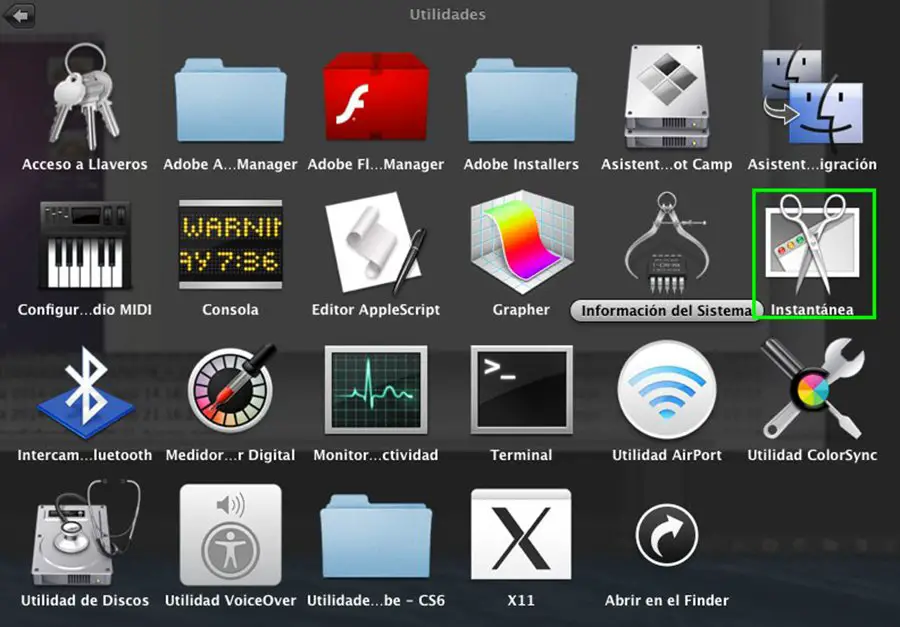The width and height of the screenshot is (900, 627).
Task: Click the Utilidade...be - CS6 label
Action: (376, 601)
